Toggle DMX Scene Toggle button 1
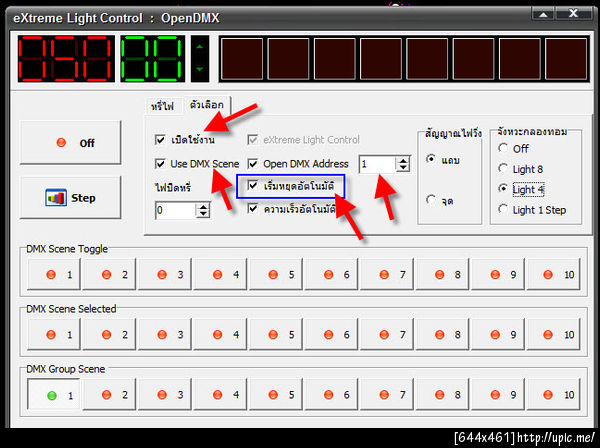This screenshot has width=600, height=448. pos(54,274)
